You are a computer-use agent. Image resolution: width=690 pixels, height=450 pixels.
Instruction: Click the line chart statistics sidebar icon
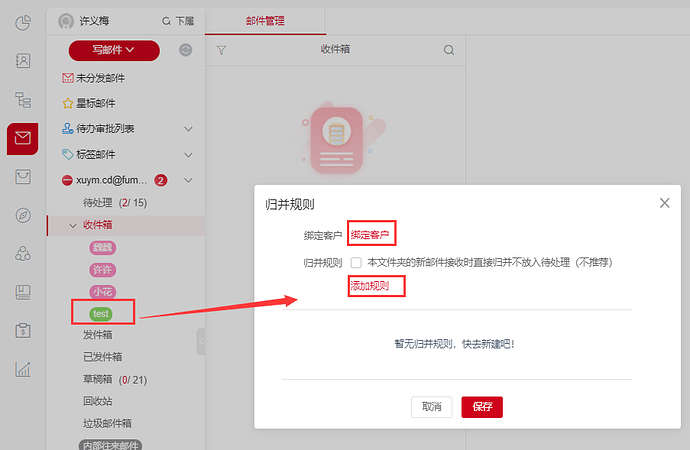click(22, 369)
